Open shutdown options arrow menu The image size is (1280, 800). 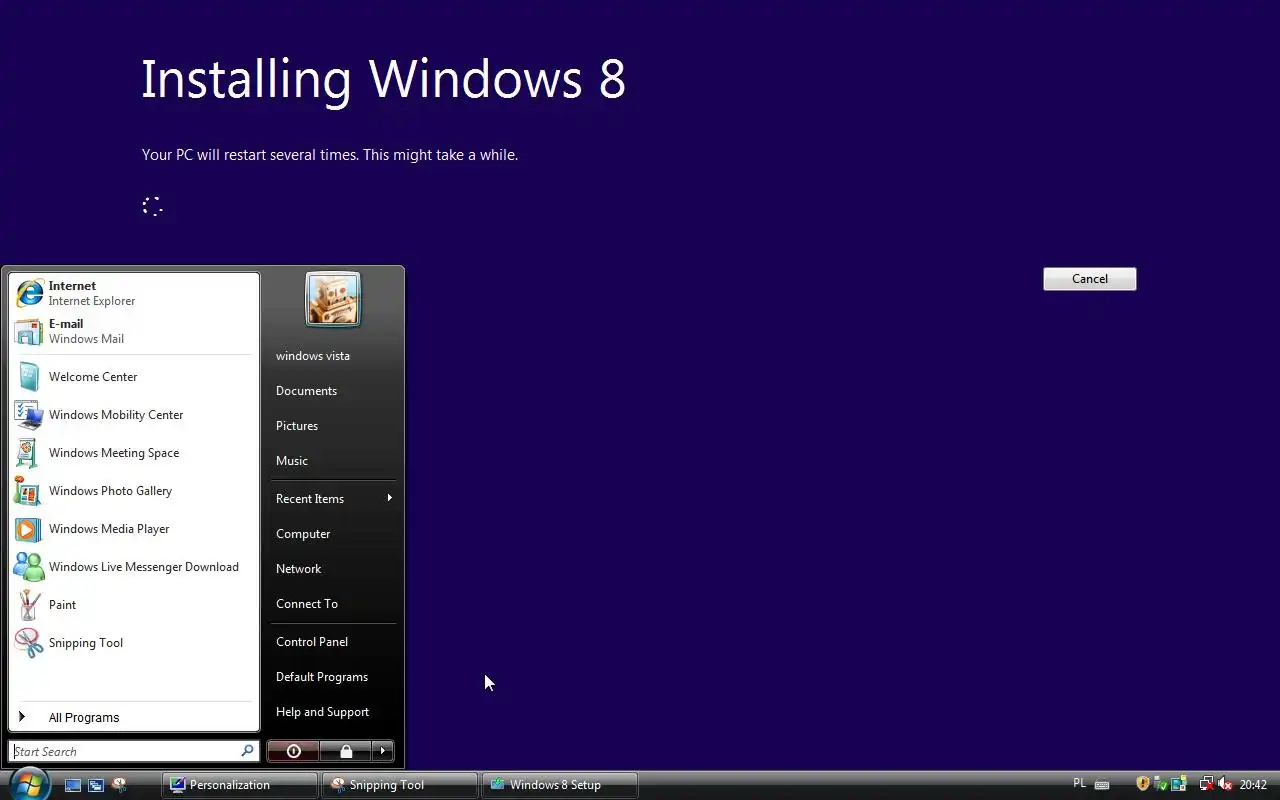point(383,751)
